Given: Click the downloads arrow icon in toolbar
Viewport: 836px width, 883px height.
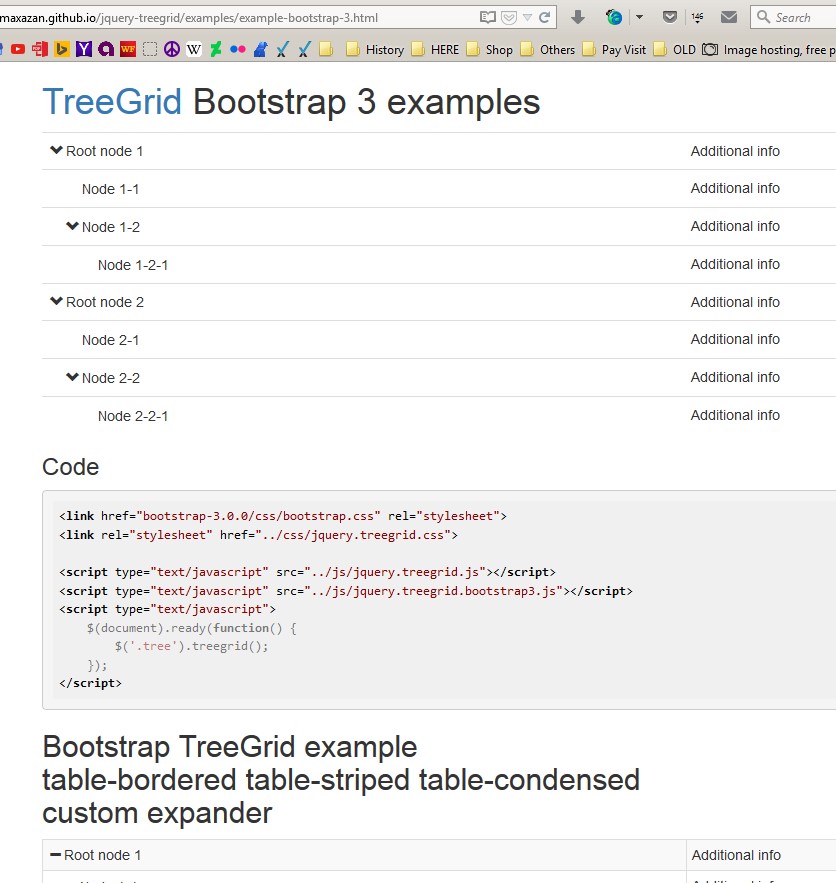Looking at the screenshot, I should (578, 17).
